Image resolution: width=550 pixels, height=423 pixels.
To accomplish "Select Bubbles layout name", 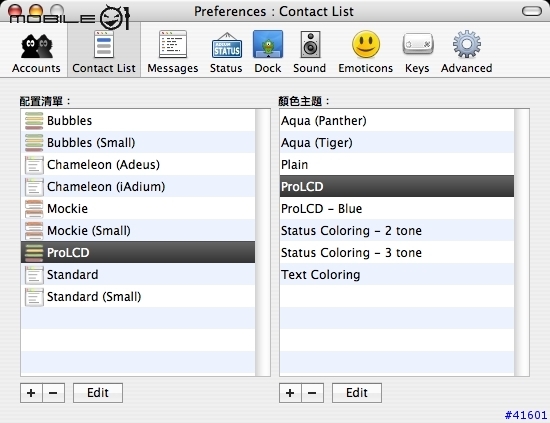I will 69,121.
